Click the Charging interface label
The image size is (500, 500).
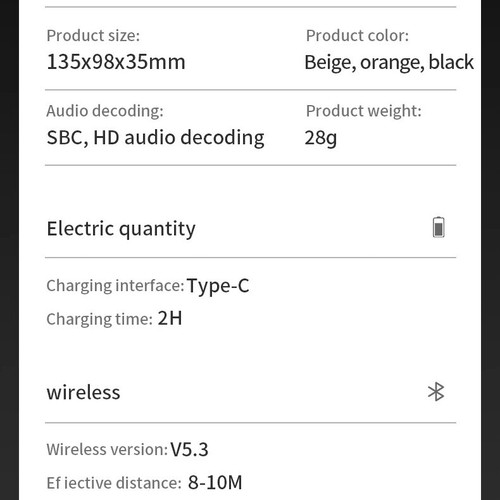115,286
